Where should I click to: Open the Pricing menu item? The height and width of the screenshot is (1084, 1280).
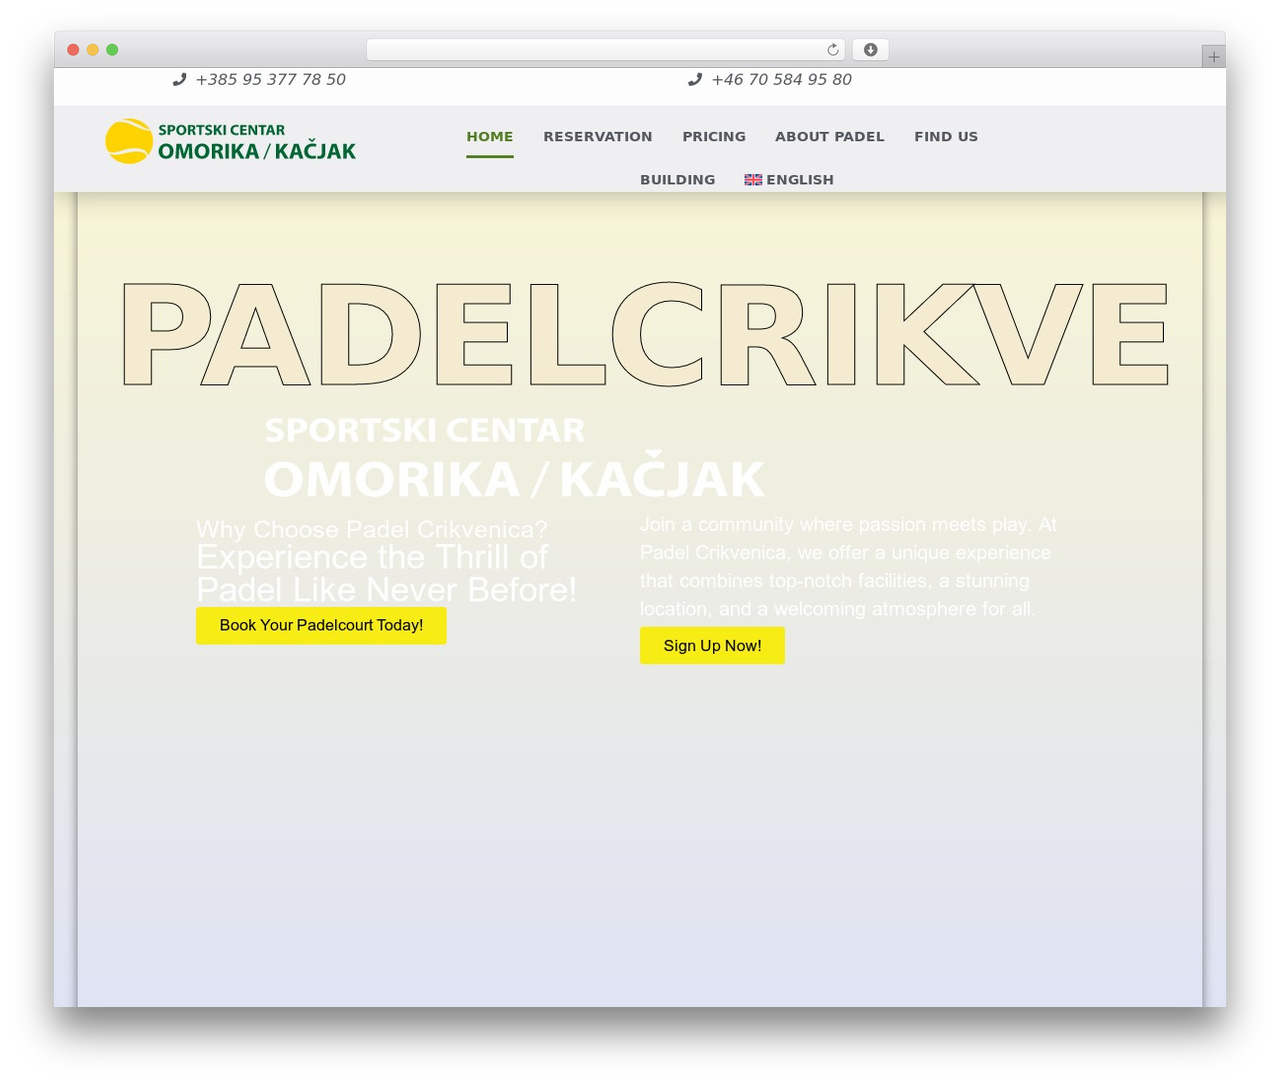click(714, 137)
